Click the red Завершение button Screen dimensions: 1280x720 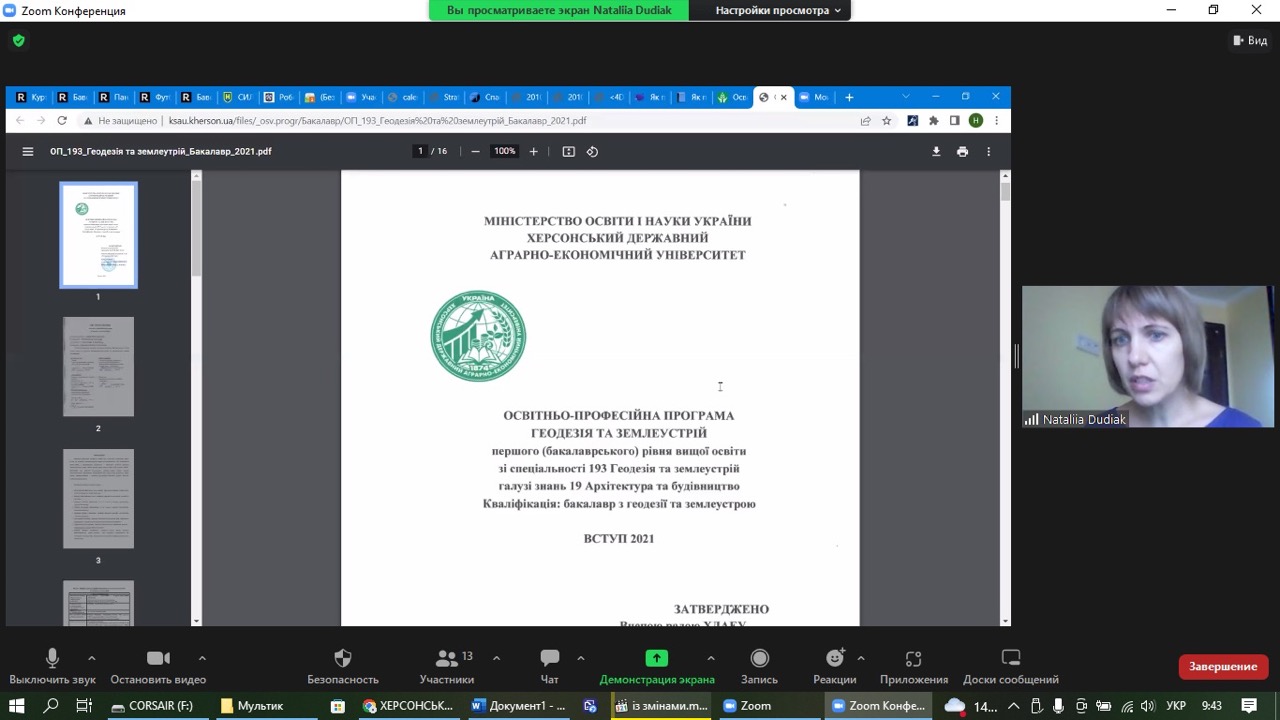click(x=1223, y=666)
